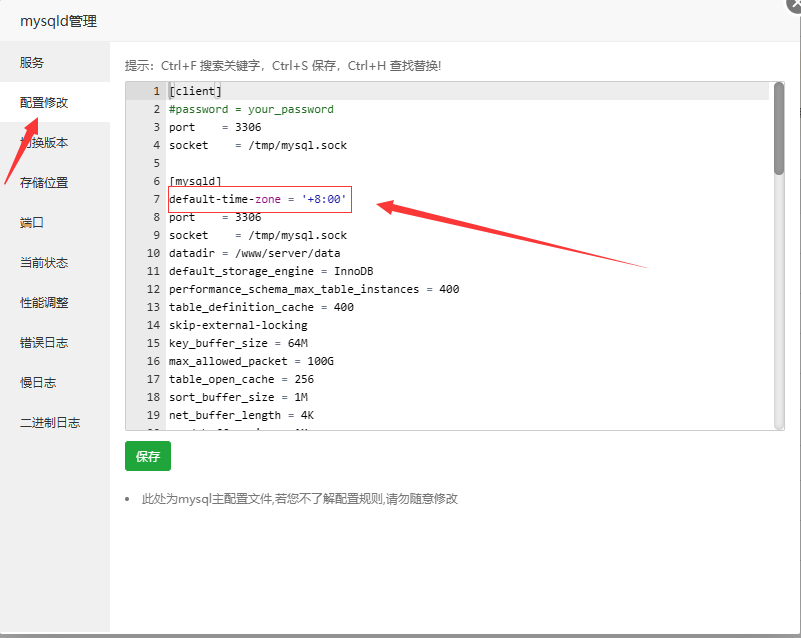
Task: Click the empty line 5 in editor
Action: pos(467,163)
